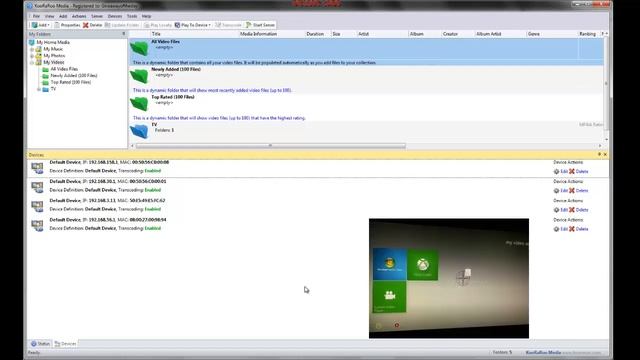The image size is (640, 360).
Task: Sort by Album column header
Action: click(417, 34)
